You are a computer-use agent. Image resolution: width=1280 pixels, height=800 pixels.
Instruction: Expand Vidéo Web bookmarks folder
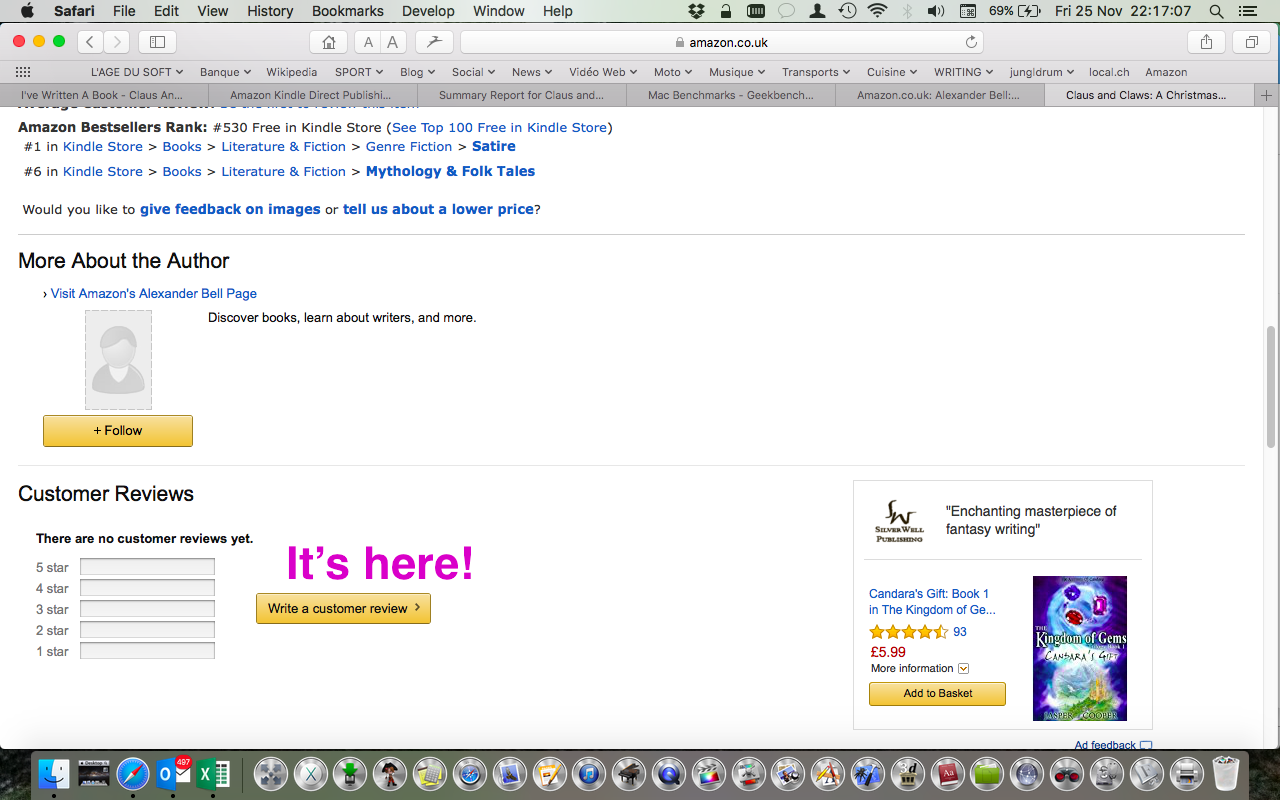coord(604,72)
